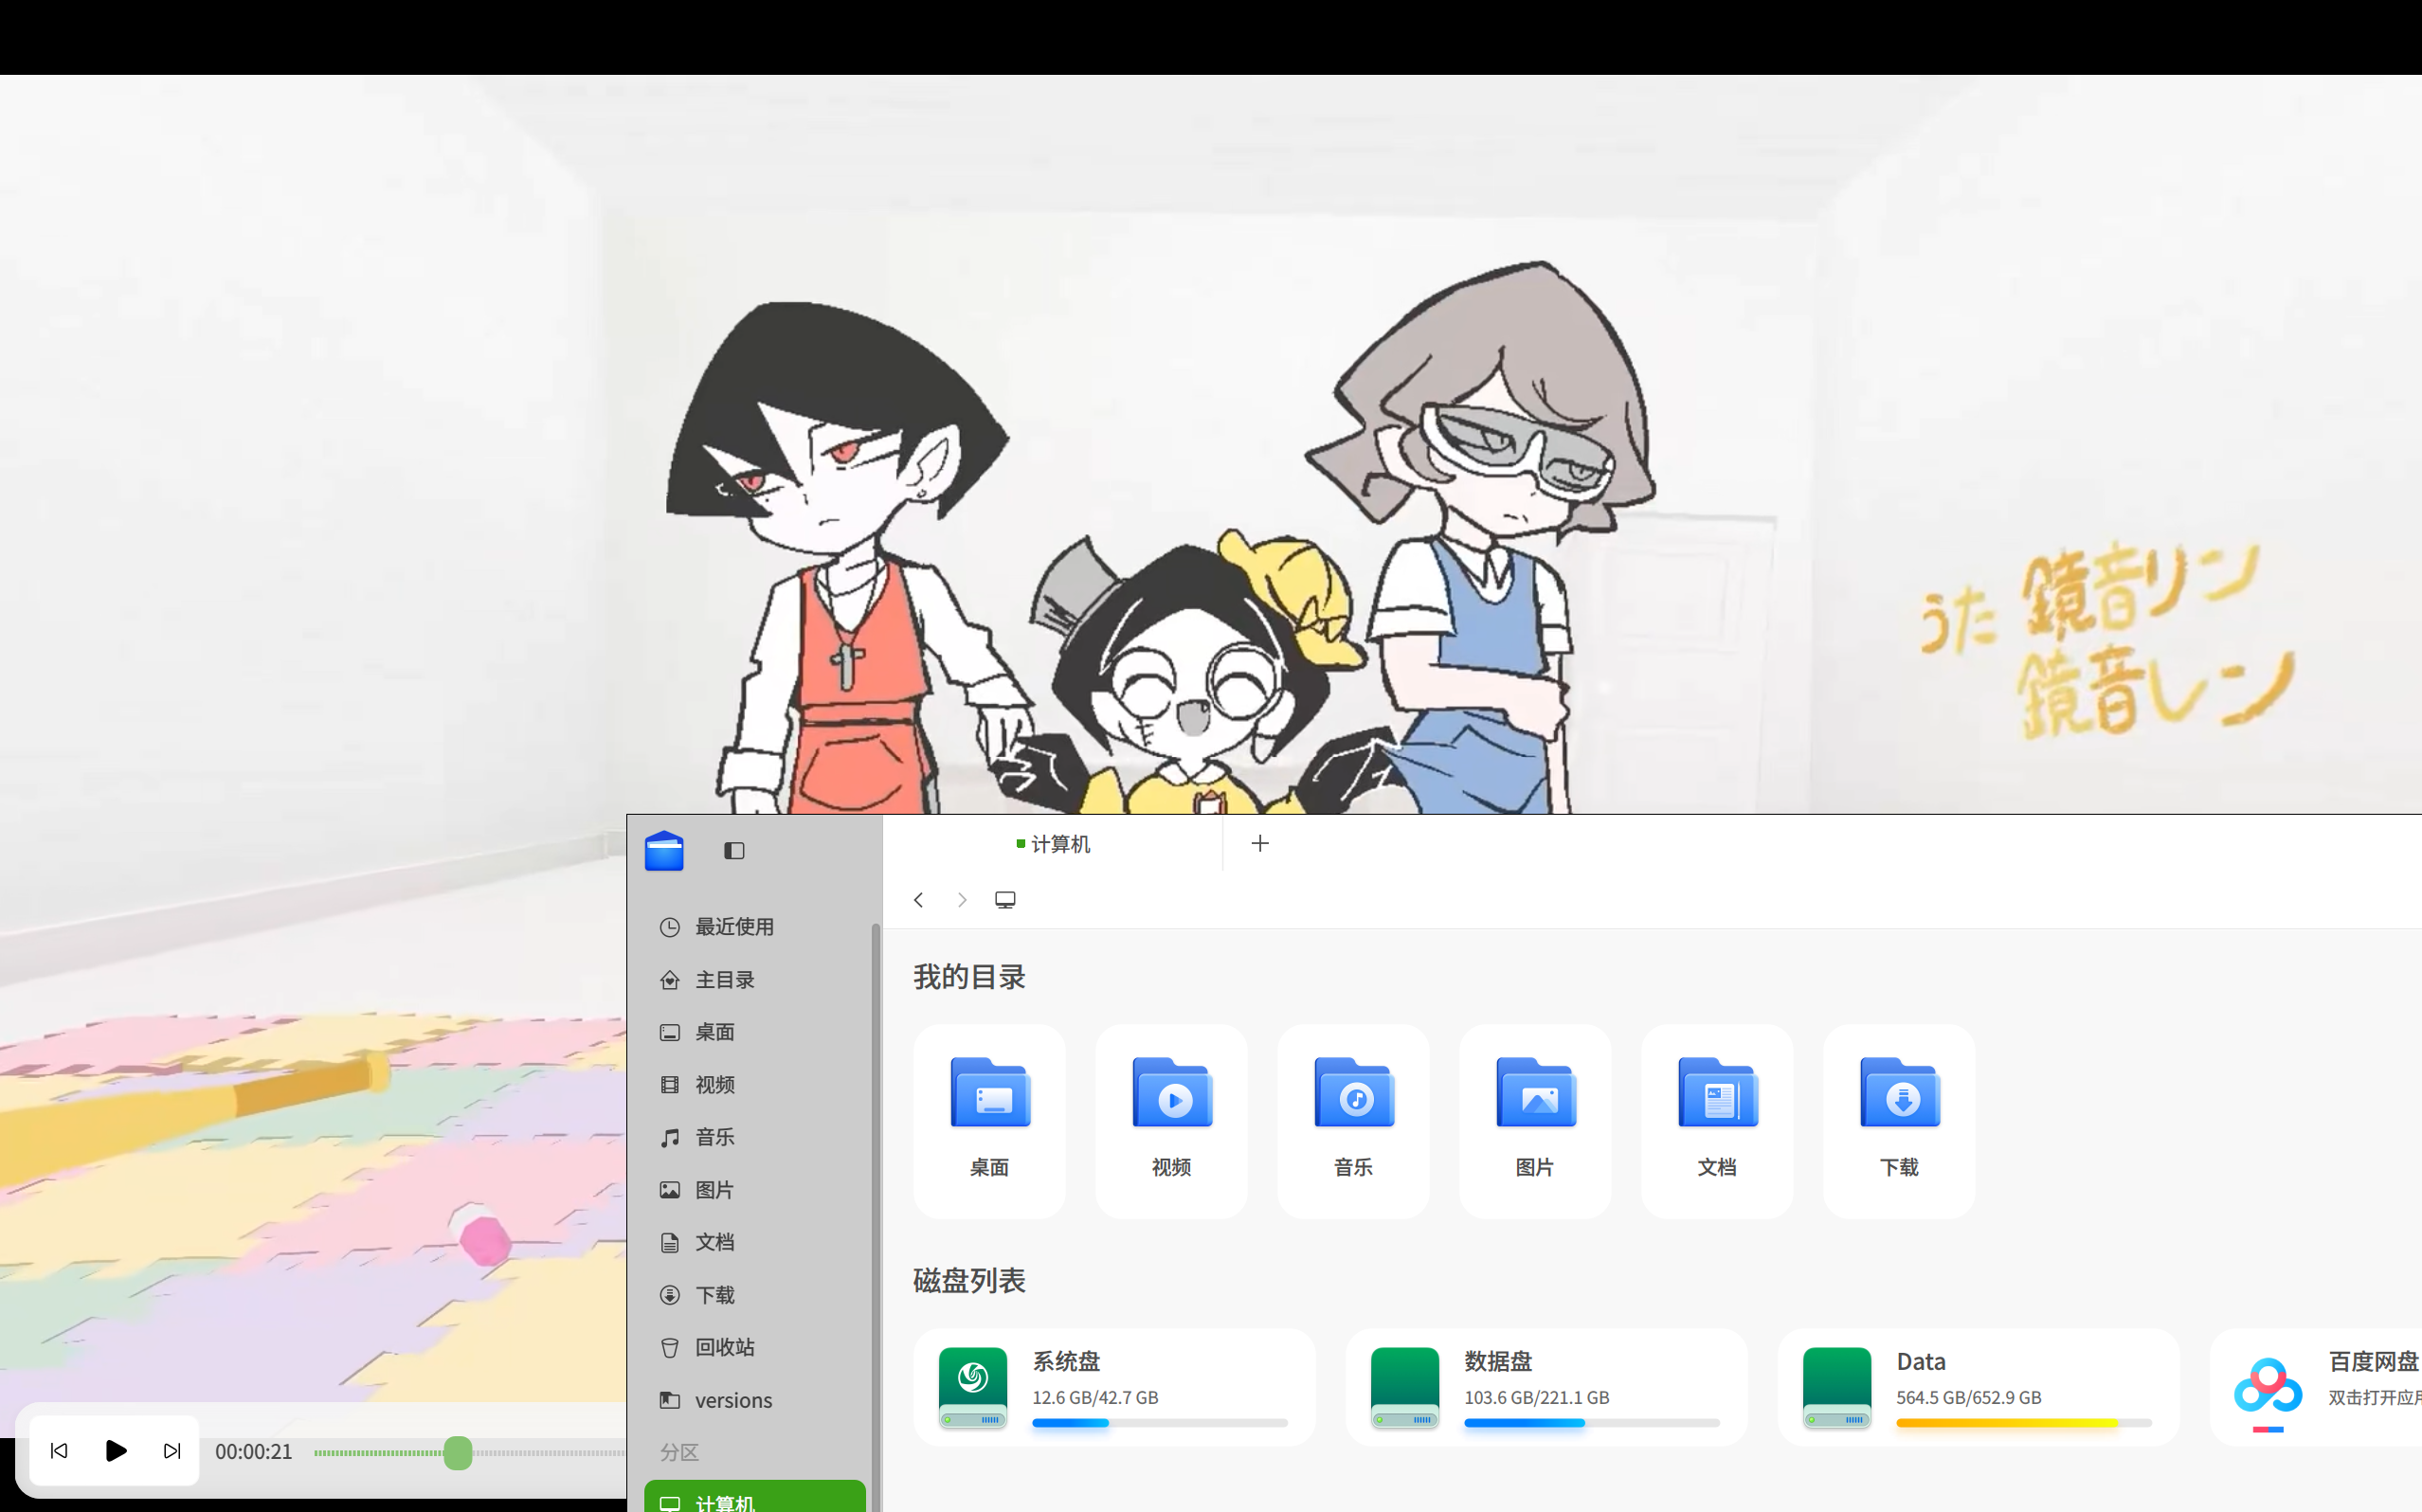Select 下载 in the sidebar
Viewport: 2422px width, 1512px height.
(x=754, y=1295)
